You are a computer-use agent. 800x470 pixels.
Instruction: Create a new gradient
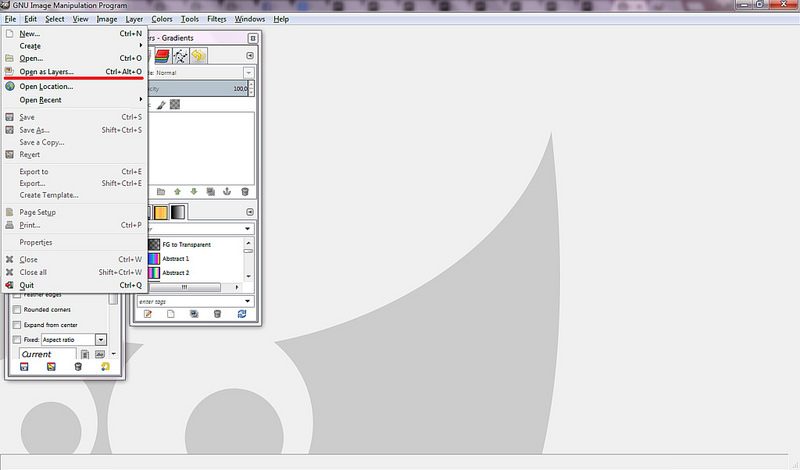171,314
